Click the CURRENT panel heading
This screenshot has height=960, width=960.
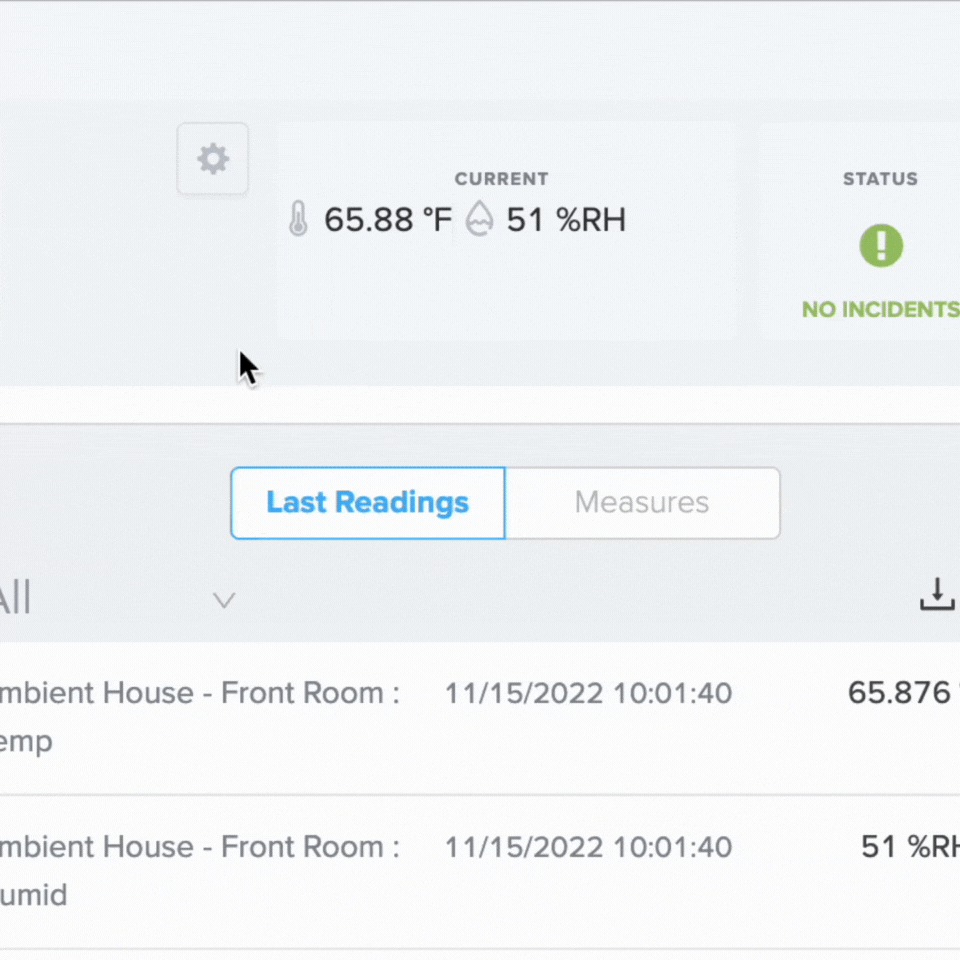tap(501, 179)
